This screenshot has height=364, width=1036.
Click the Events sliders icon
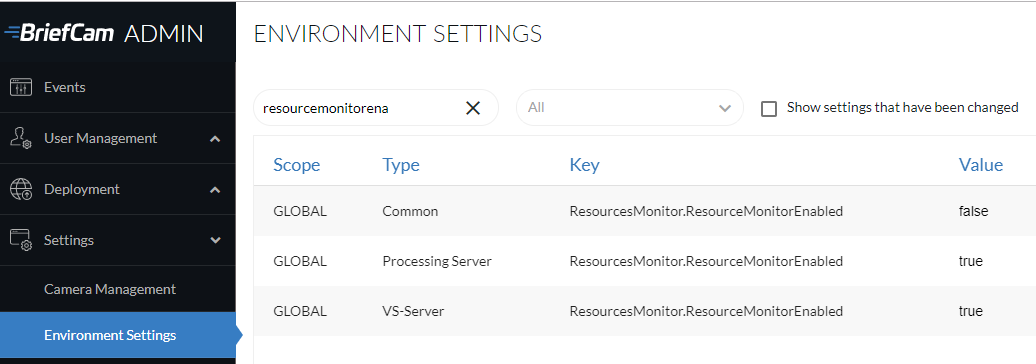click(x=21, y=87)
